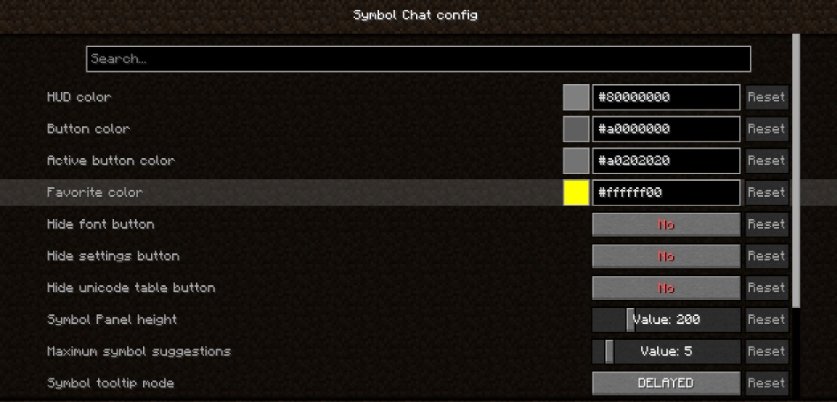The image size is (837, 402).
Task: Click the Favorite color hex field
Action: pos(666,193)
